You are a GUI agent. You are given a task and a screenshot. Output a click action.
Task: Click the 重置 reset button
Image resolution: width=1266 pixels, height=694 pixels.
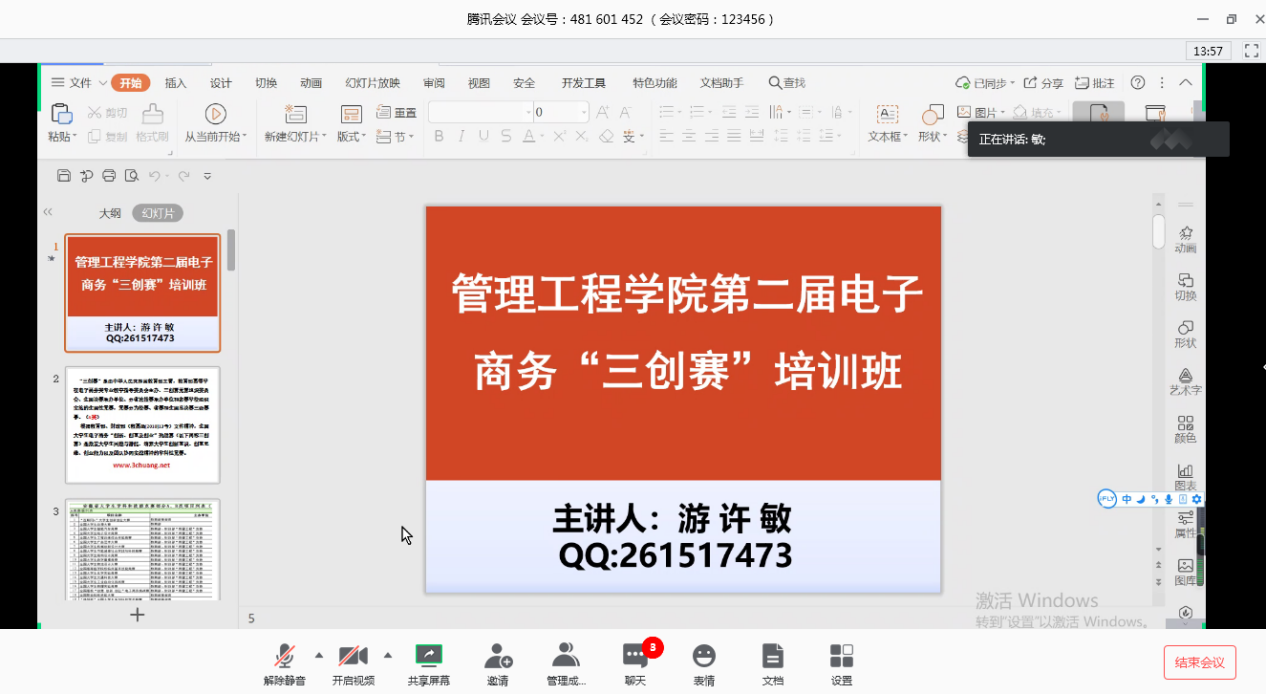pos(397,113)
